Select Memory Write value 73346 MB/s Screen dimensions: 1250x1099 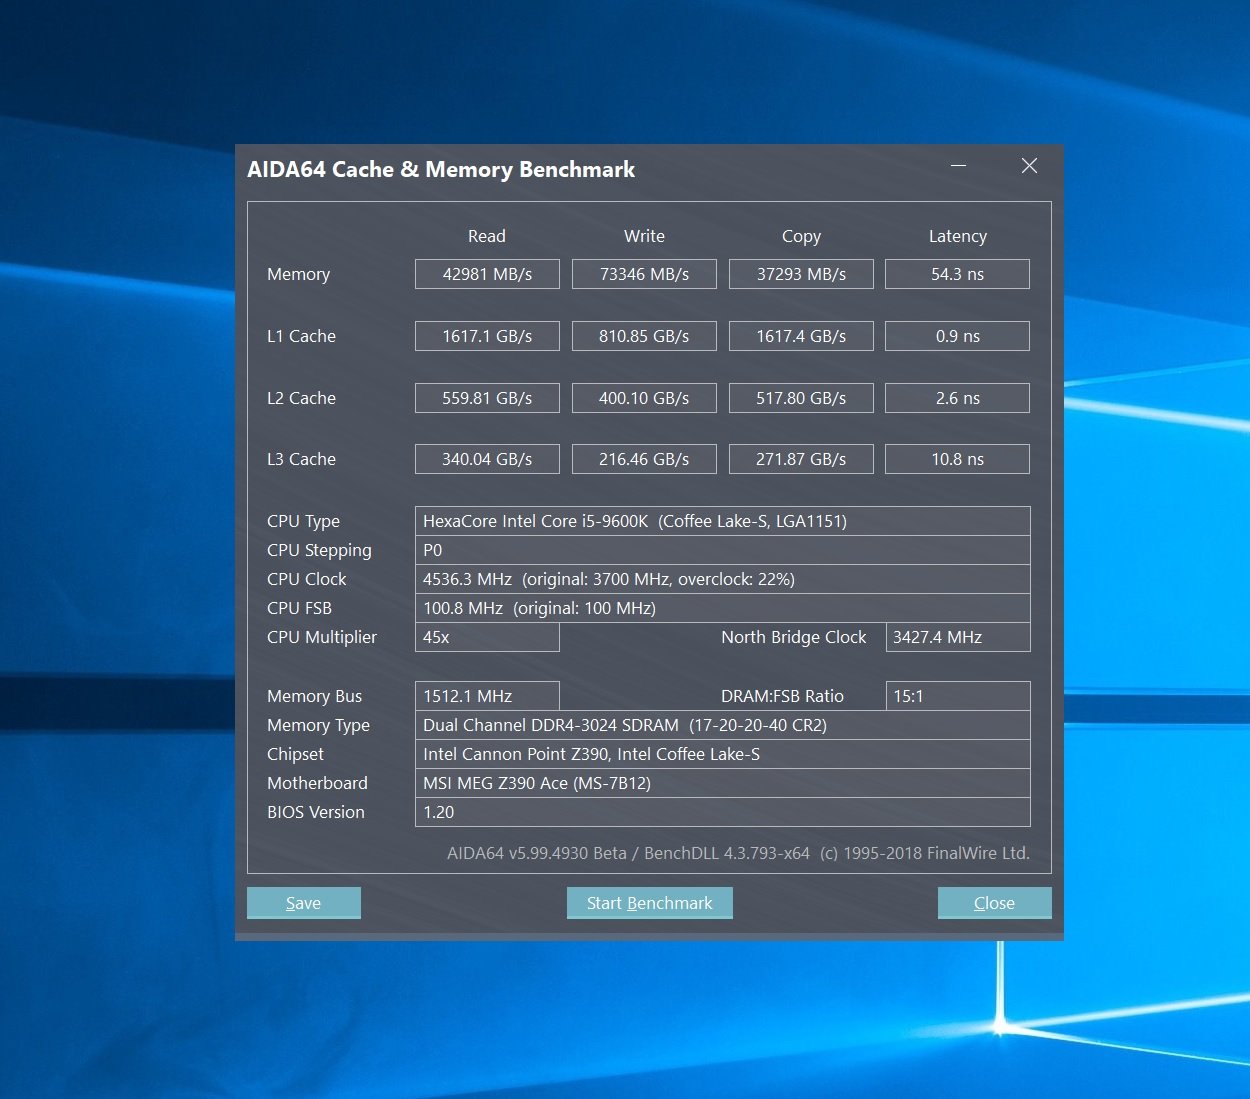click(x=644, y=274)
